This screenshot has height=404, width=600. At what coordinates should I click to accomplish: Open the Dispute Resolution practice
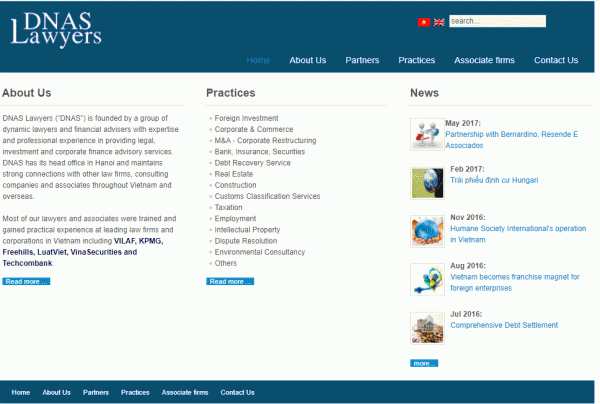click(246, 241)
